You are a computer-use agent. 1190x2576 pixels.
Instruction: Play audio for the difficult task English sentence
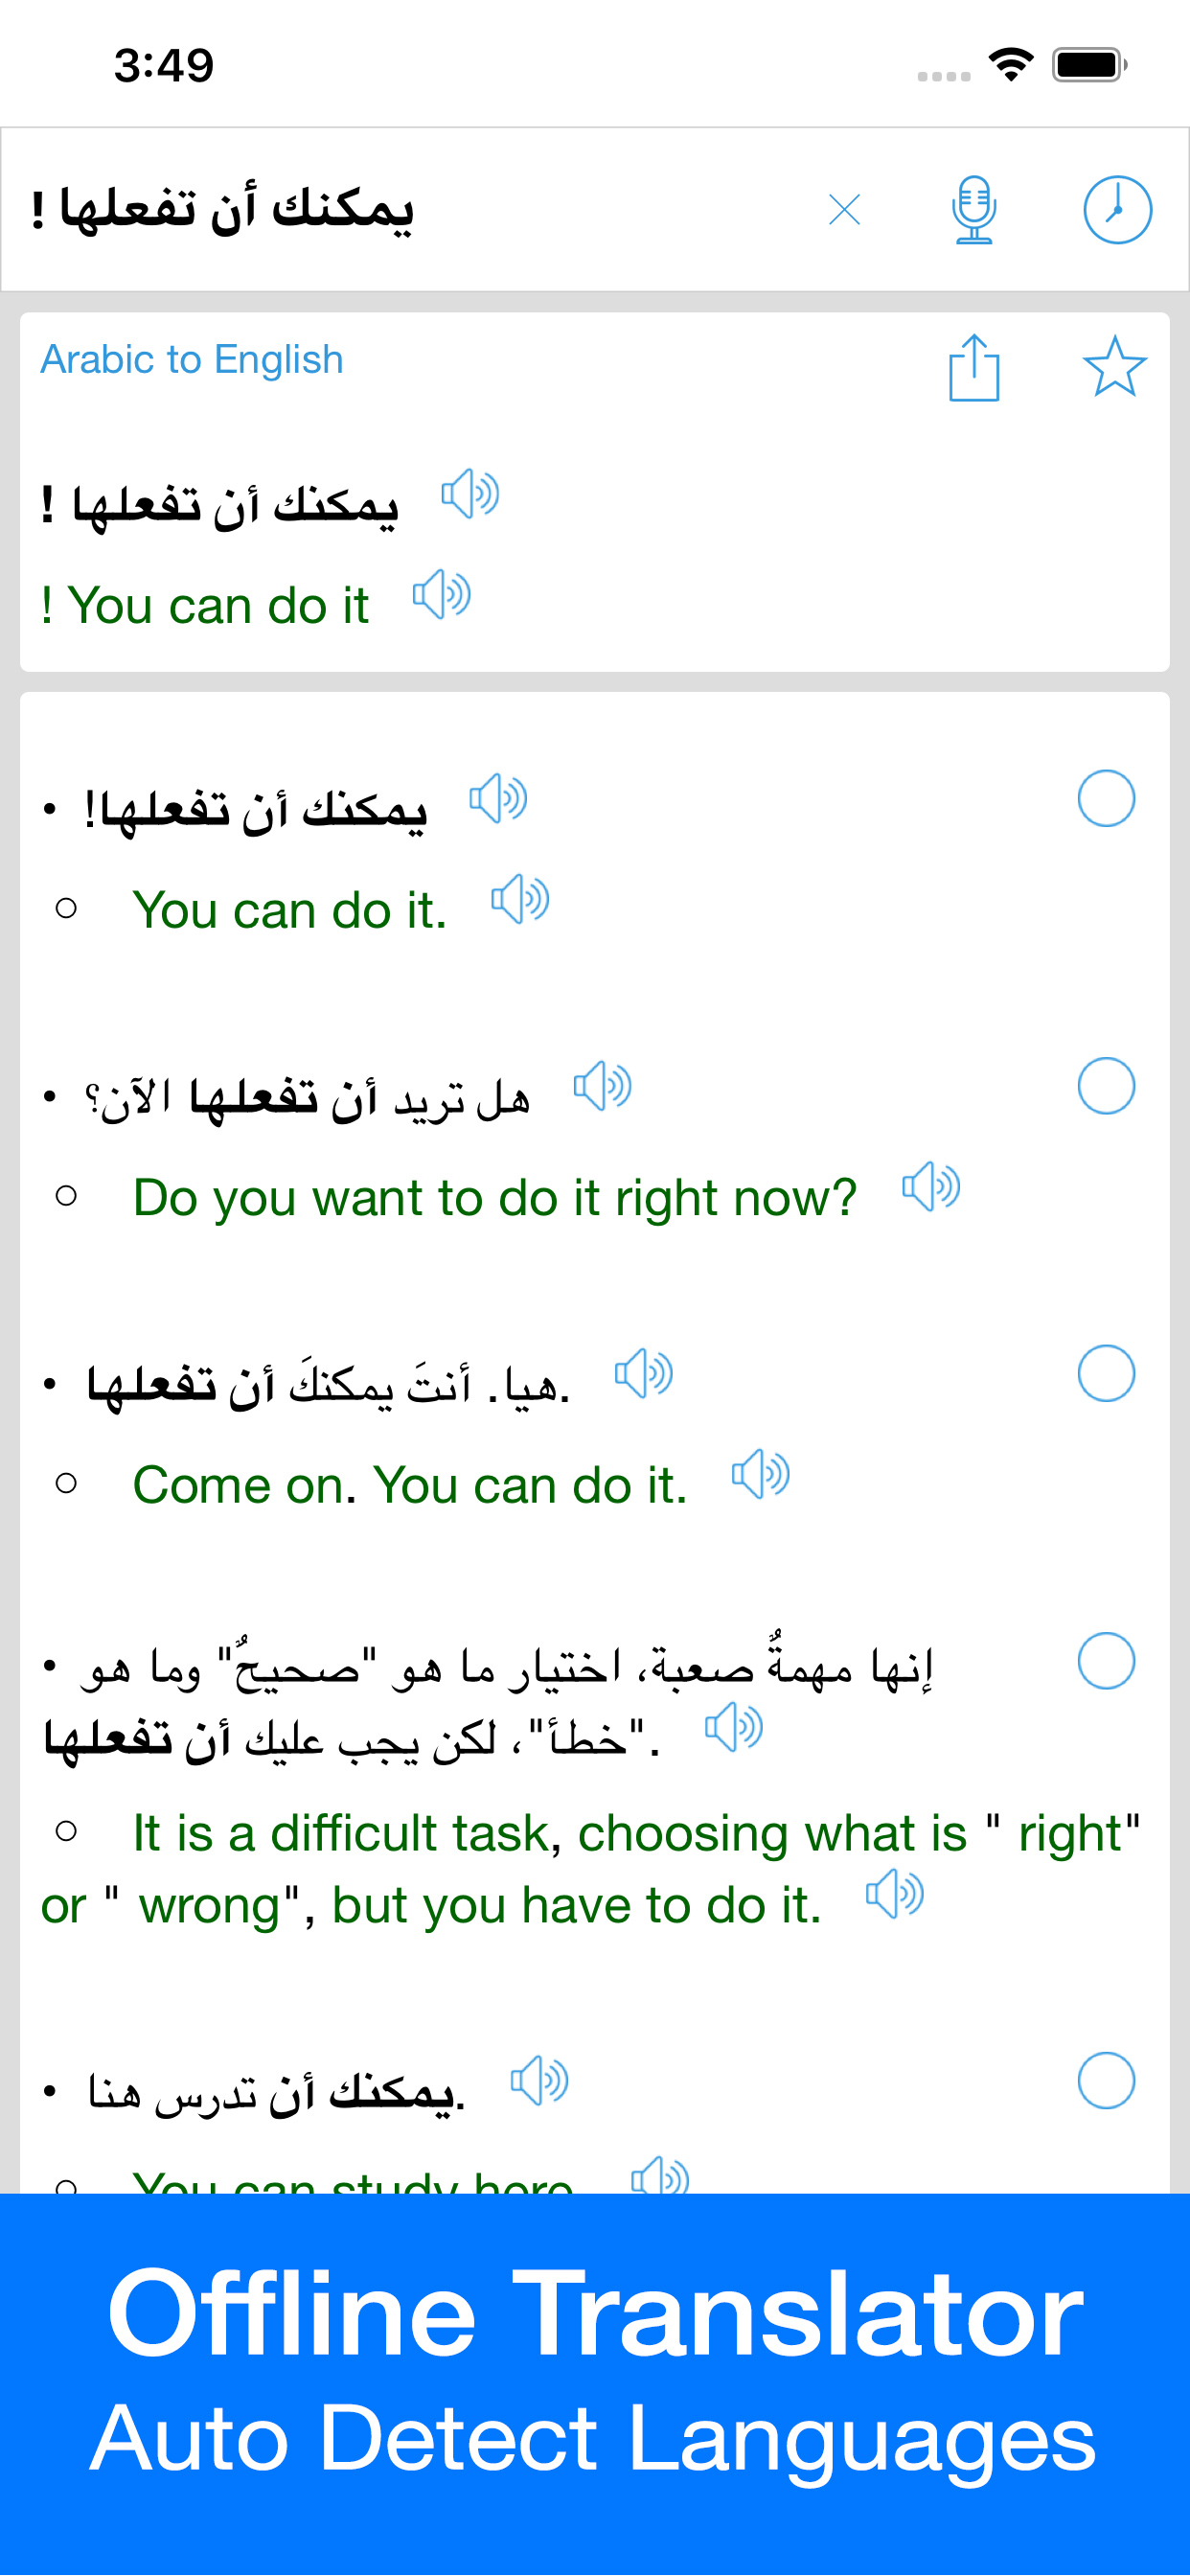(x=895, y=1894)
